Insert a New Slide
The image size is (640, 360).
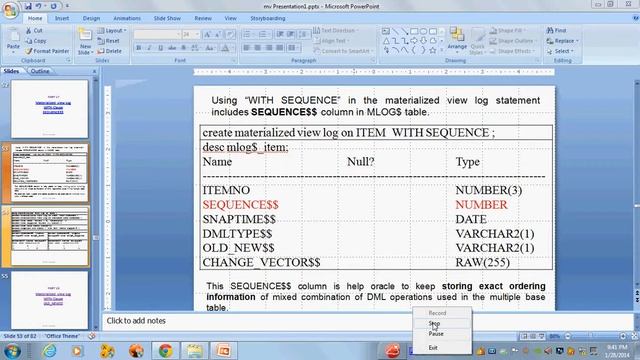point(85,41)
